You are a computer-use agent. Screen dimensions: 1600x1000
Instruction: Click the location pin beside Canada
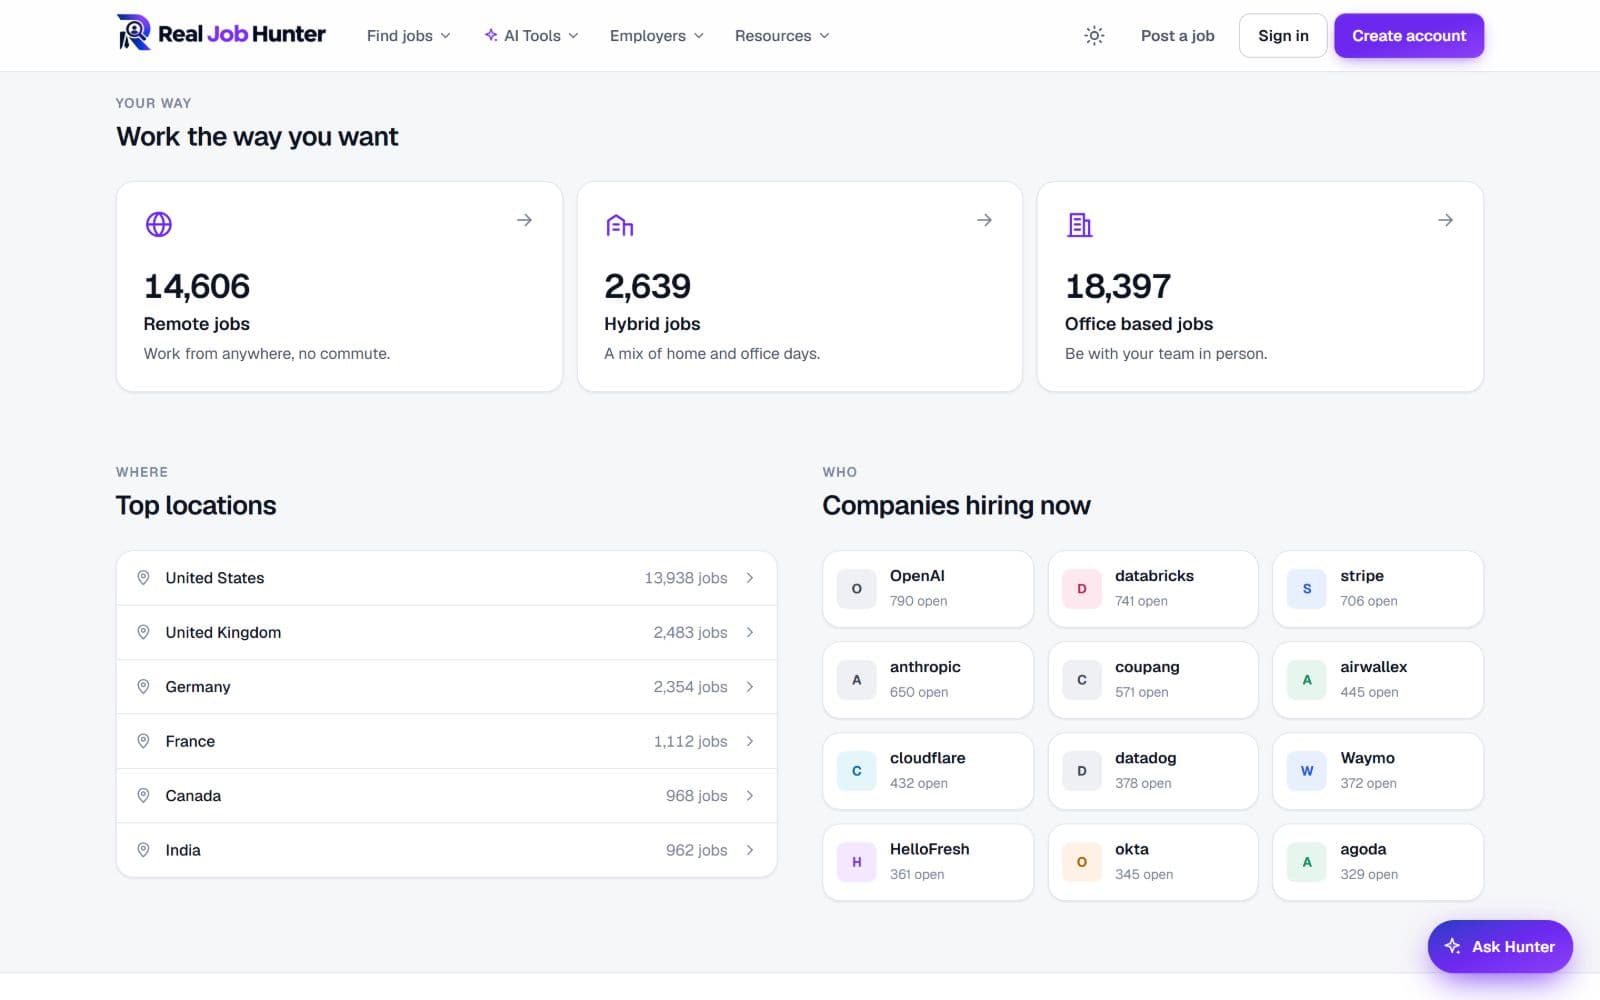tap(143, 795)
